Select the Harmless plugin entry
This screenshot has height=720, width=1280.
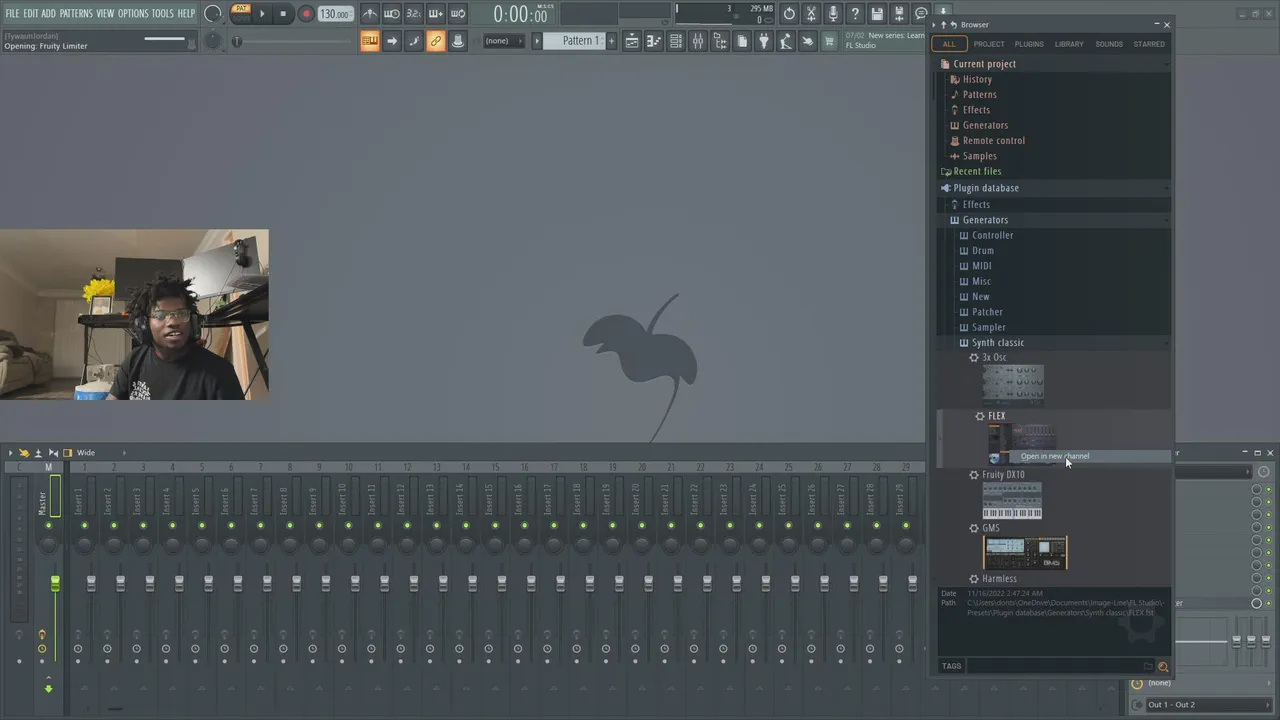(x=999, y=579)
